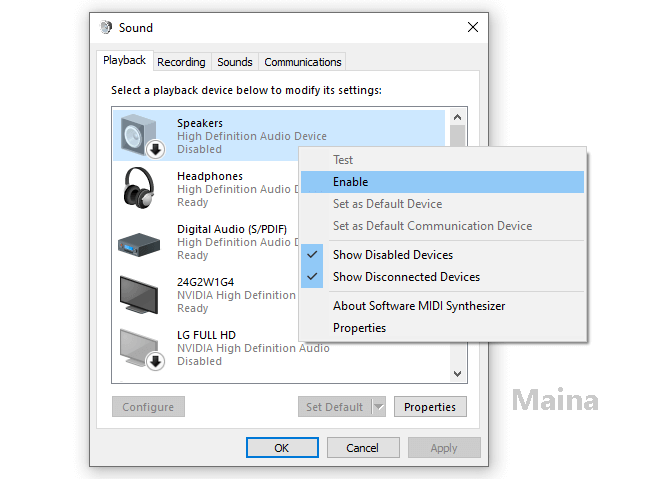
Task: Select Set as Default Device menu entry
Action: click(x=442, y=204)
